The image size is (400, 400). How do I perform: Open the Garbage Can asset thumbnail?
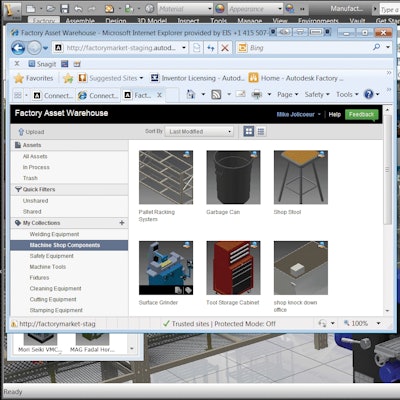pyautogui.click(x=233, y=177)
